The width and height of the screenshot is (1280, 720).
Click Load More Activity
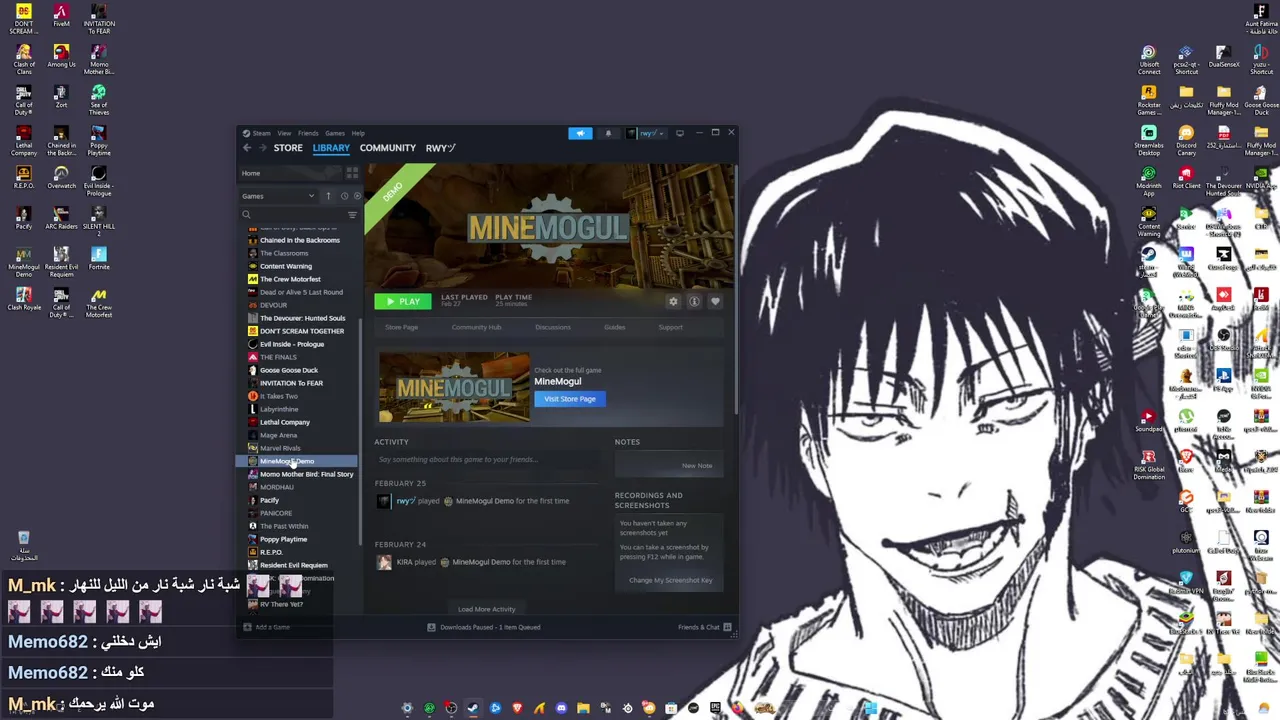487,609
